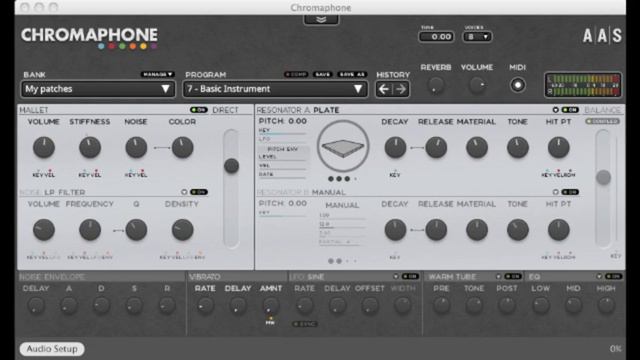
Task: Click the Mallet Volume knob
Action: 44,147
